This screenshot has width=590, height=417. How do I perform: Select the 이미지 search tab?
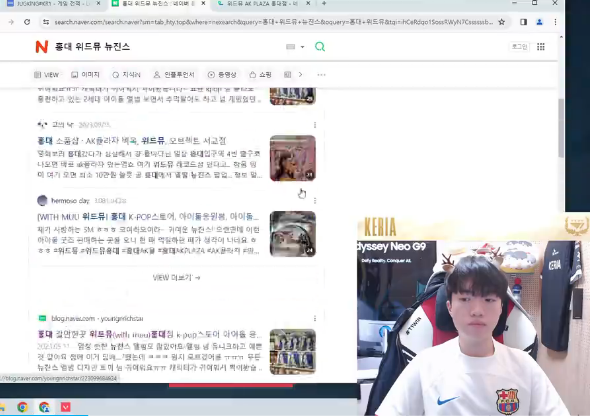pos(85,75)
